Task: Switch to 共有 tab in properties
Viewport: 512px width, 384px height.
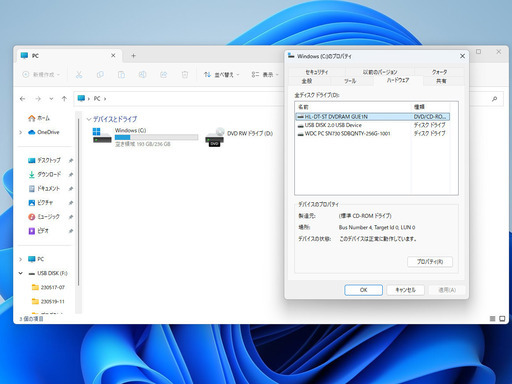Action: [441, 81]
